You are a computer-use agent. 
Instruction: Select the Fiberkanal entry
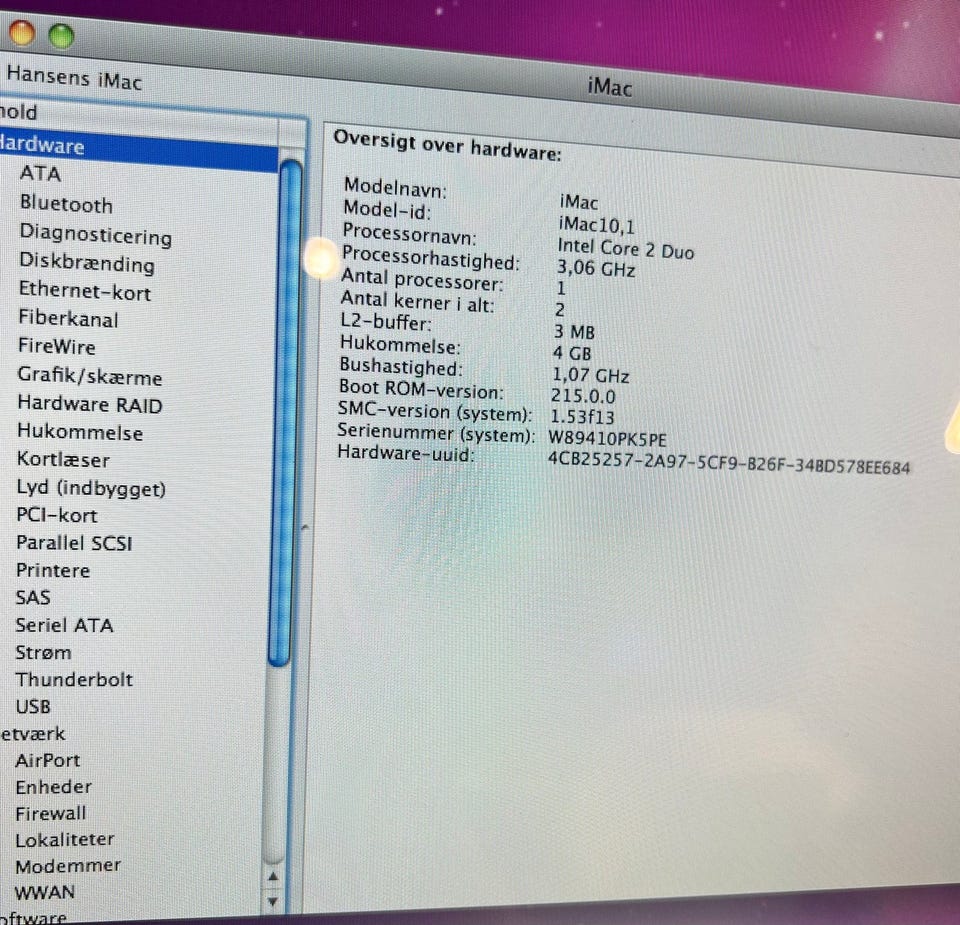click(68, 318)
